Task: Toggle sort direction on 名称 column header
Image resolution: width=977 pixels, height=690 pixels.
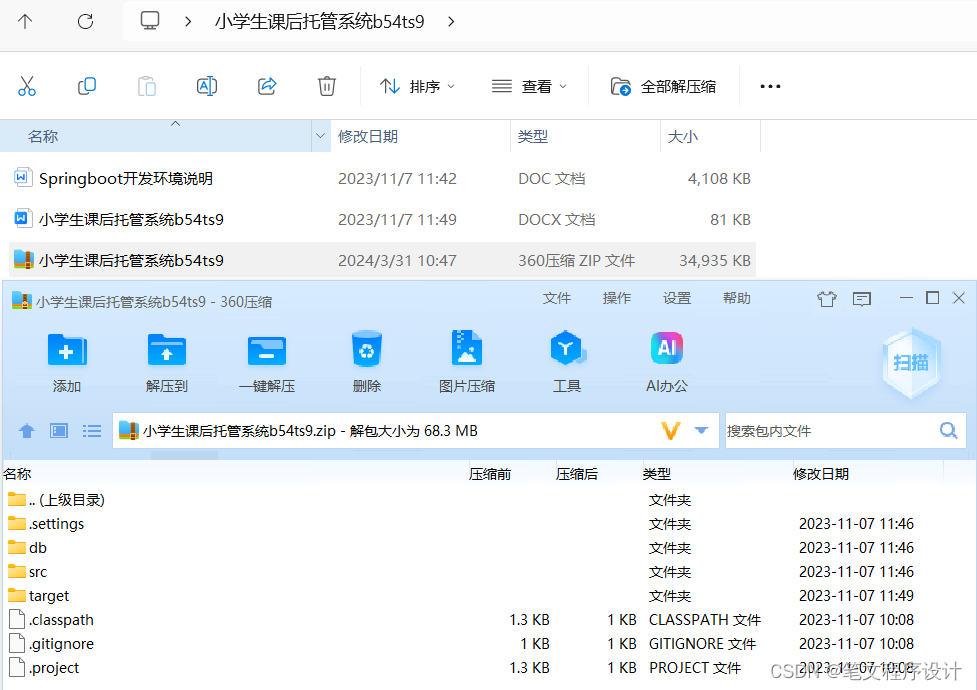Action: pos(175,129)
